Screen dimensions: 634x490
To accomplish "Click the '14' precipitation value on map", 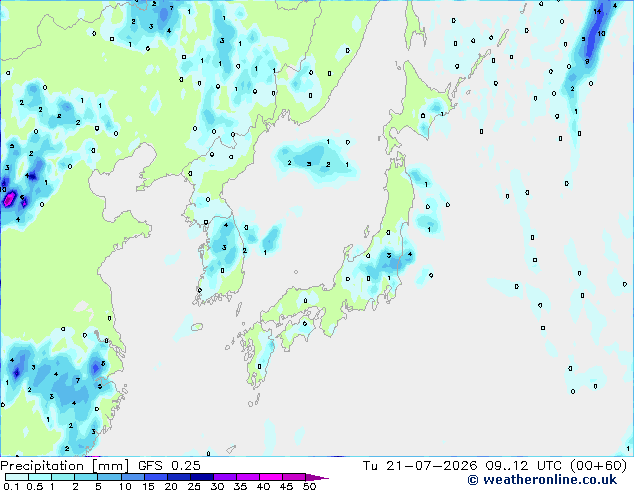I will (x=597, y=11).
